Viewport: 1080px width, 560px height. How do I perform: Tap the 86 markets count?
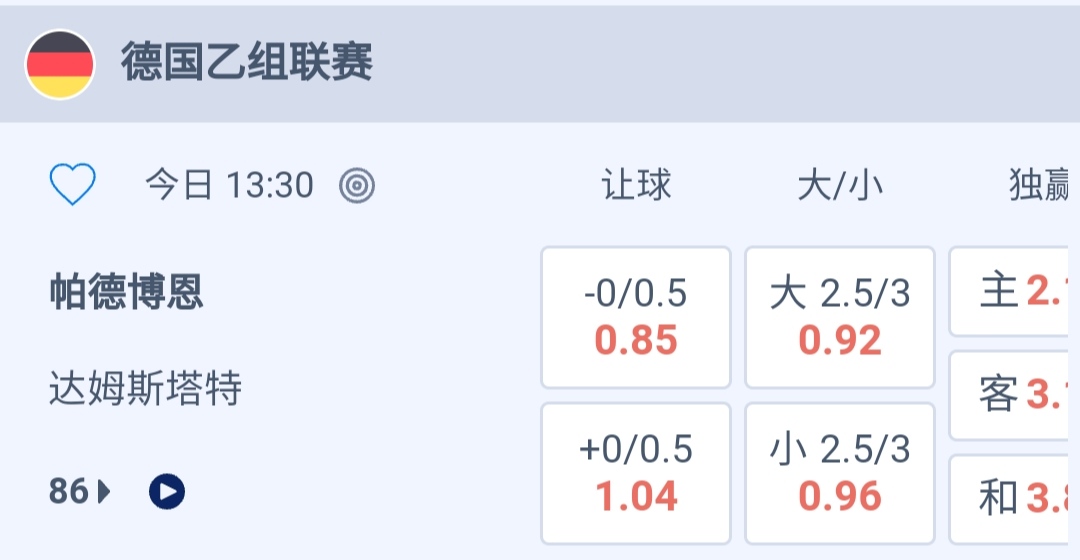tap(68, 491)
